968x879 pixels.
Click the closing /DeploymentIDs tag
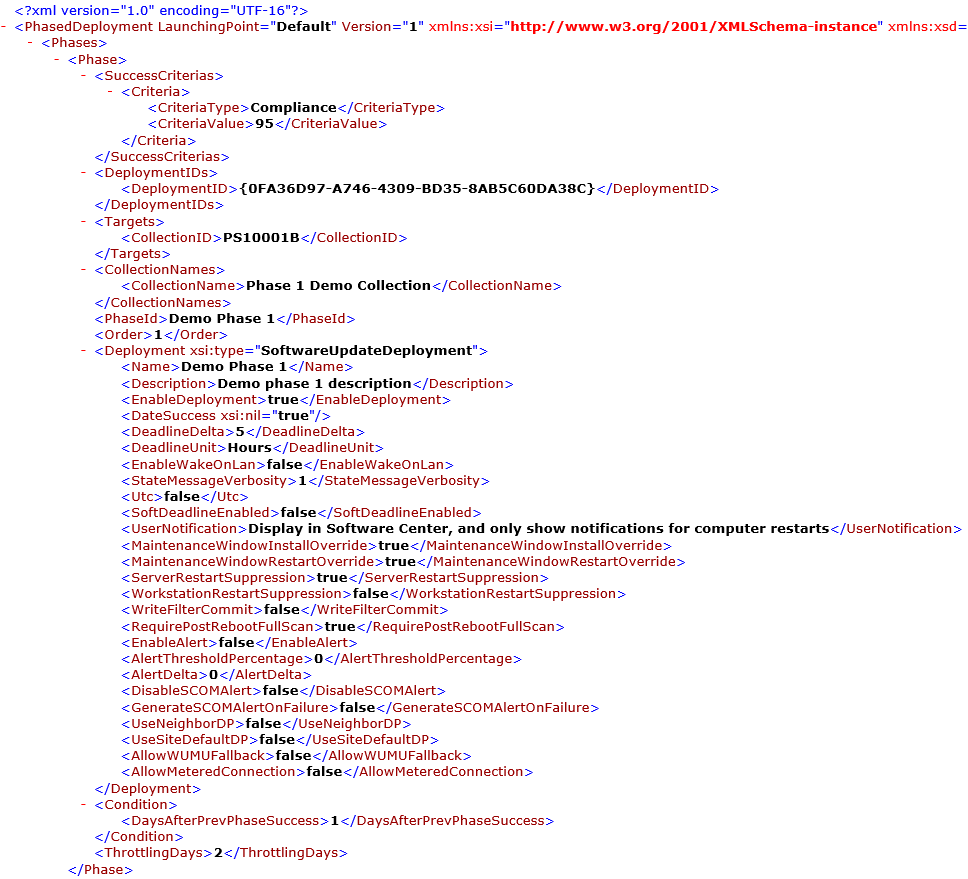(x=159, y=204)
